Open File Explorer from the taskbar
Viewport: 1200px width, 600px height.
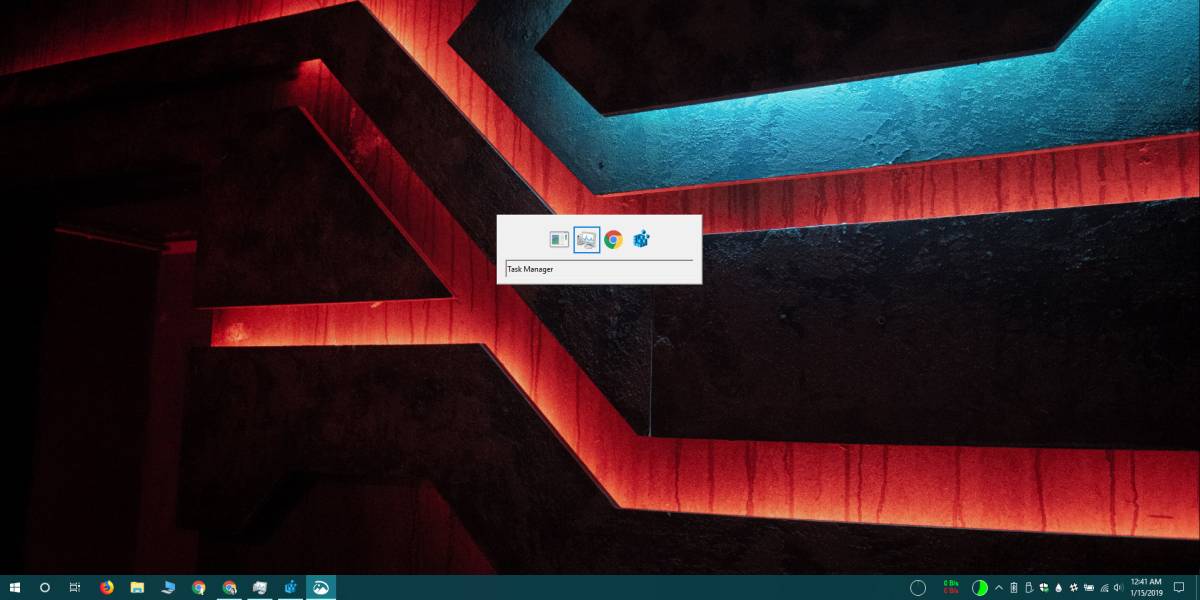coord(135,588)
